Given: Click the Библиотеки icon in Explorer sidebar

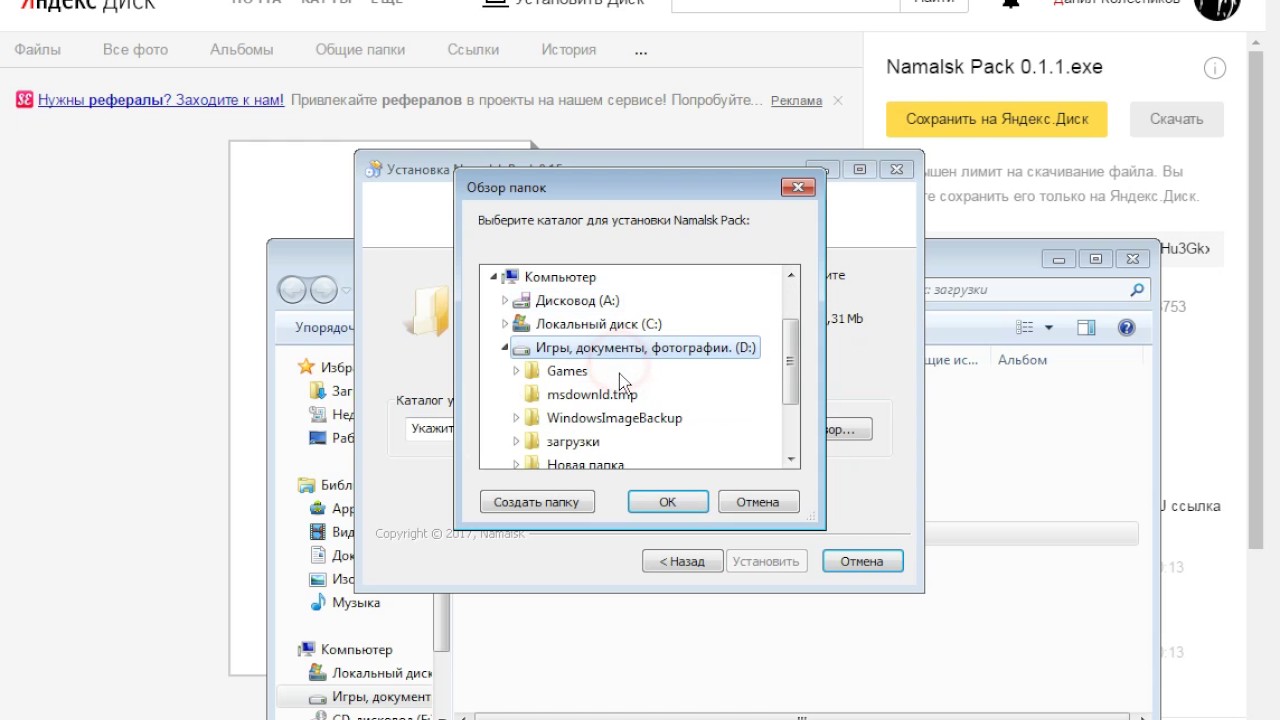Looking at the screenshot, I should (307, 485).
